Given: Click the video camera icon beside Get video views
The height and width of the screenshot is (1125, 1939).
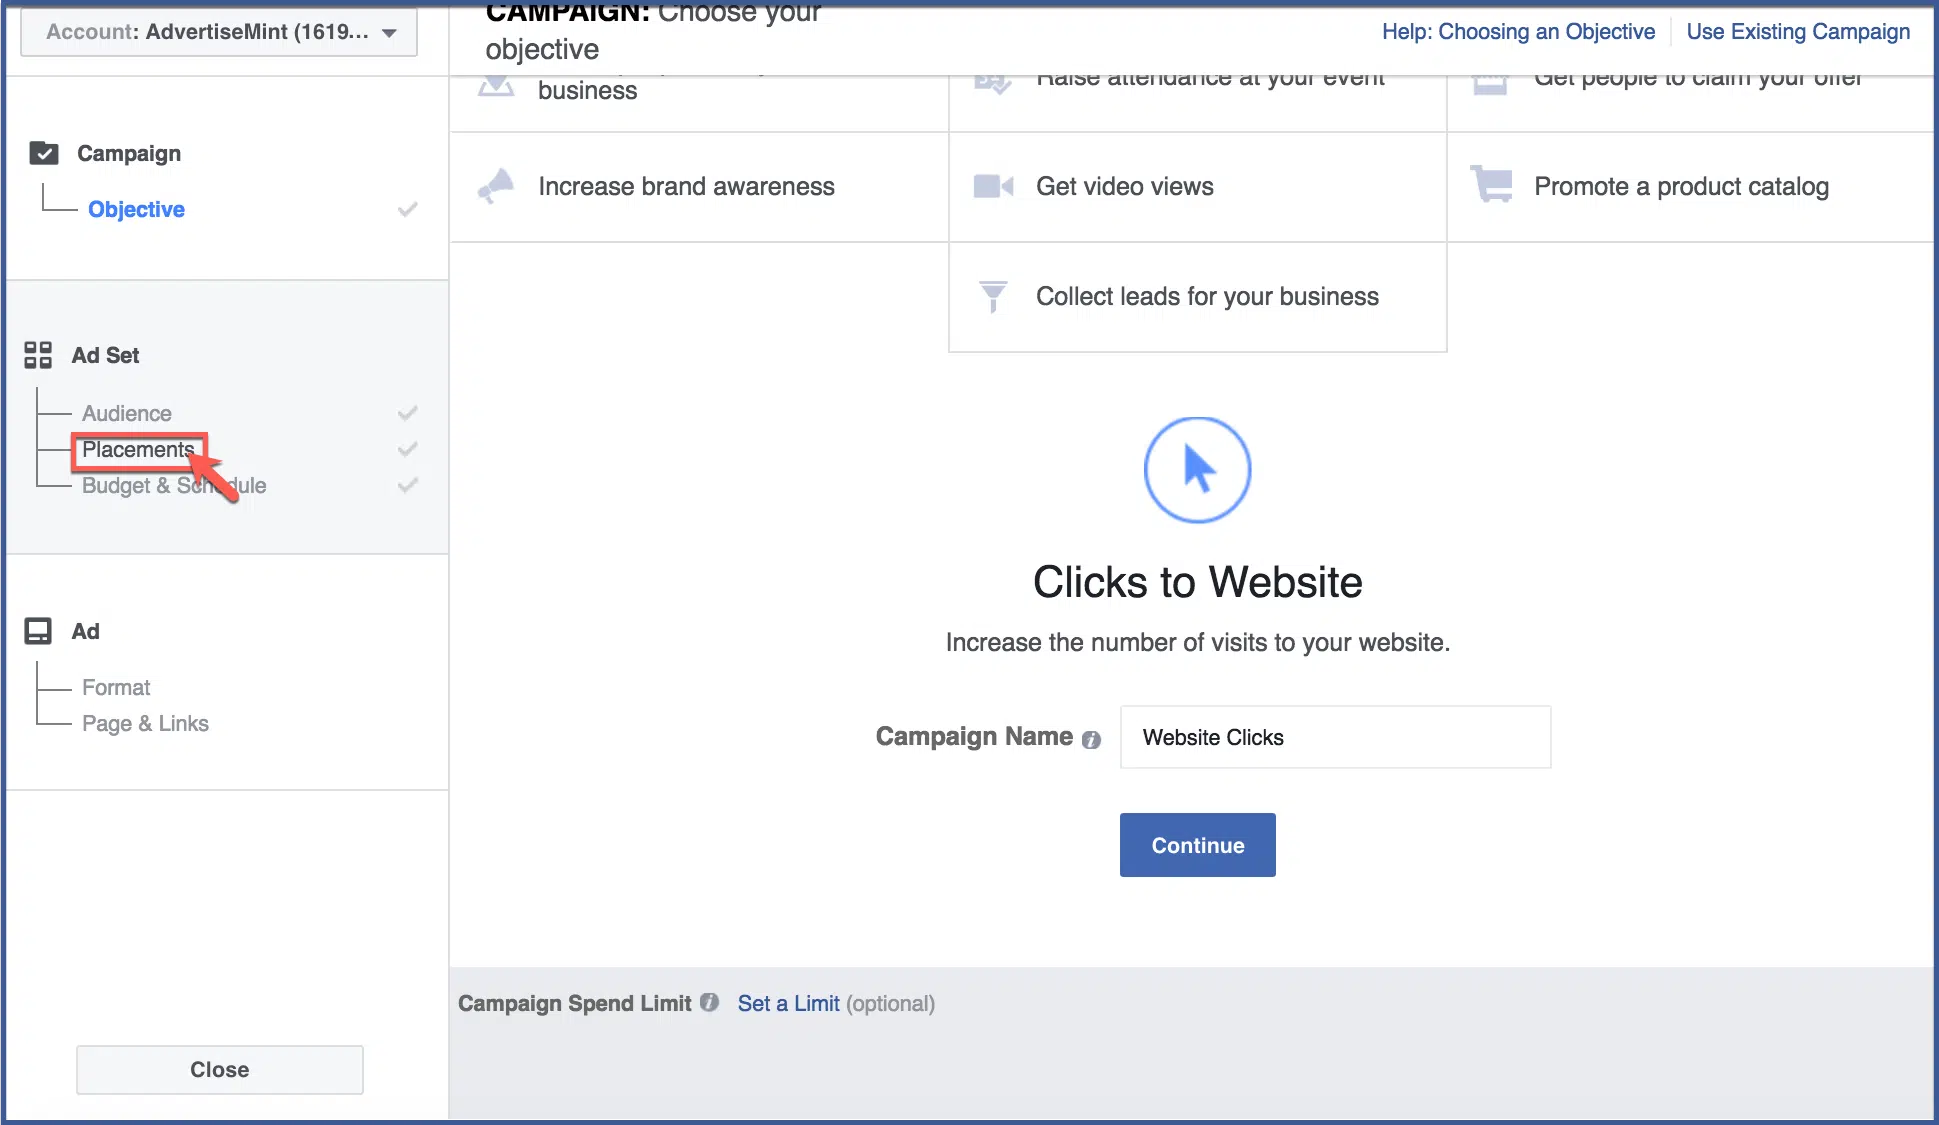Looking at the screenshot, I should [x=993, y=186].
